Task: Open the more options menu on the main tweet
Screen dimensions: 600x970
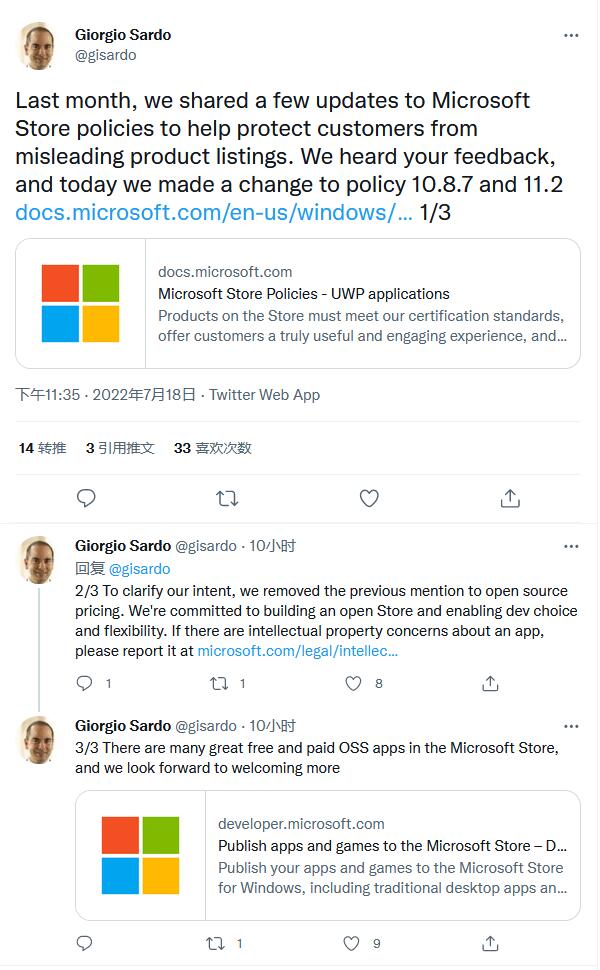Action: (x=571, y=33)
